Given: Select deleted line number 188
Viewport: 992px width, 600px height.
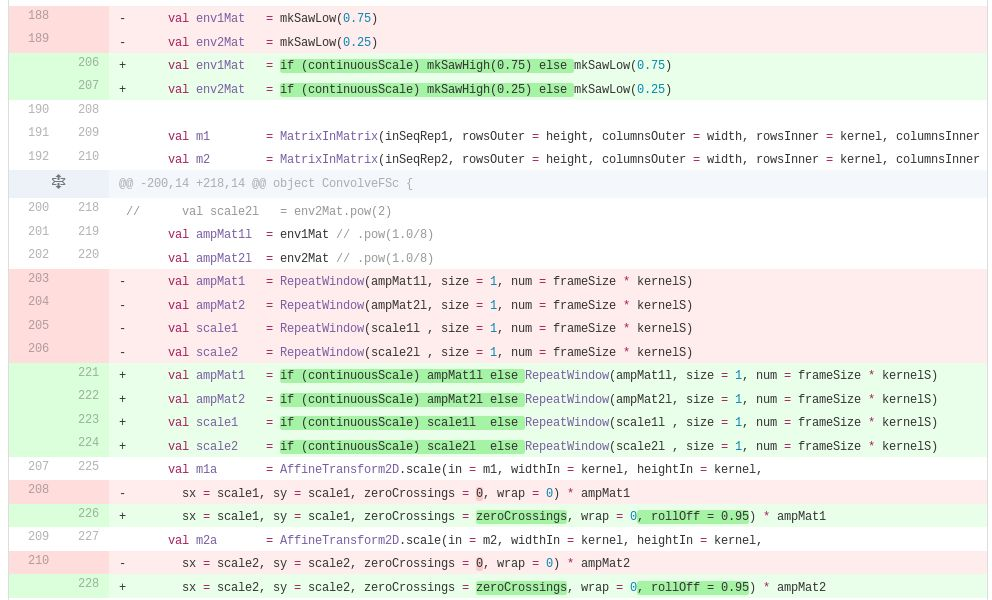Looking at the screenshot, I should point(38,16).
